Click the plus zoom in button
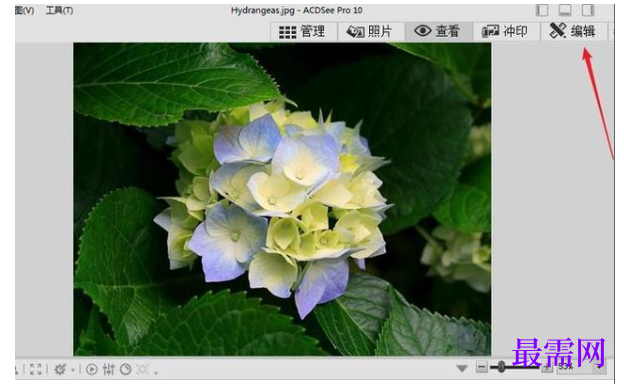The width and height of the screenshot is (624, 384). click(548, 367)
